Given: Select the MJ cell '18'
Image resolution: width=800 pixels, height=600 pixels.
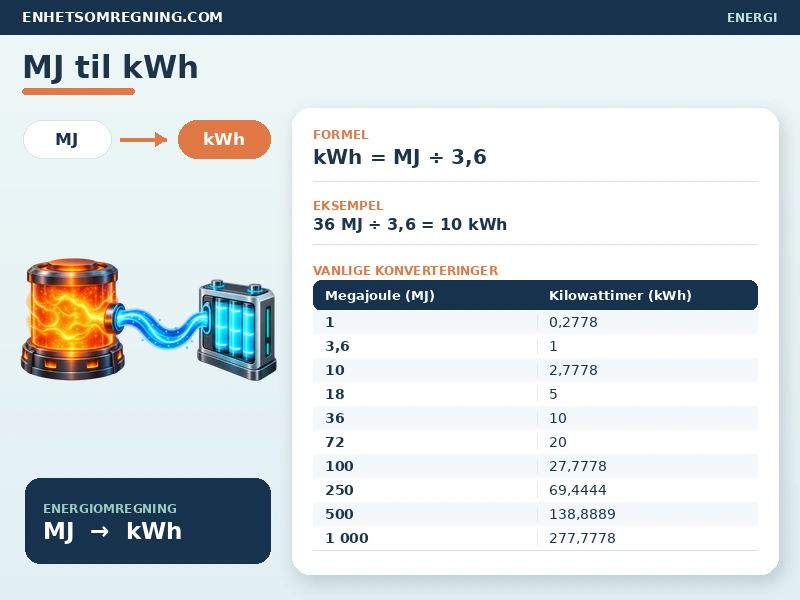Looking at the screenshot, I should 335,394.
